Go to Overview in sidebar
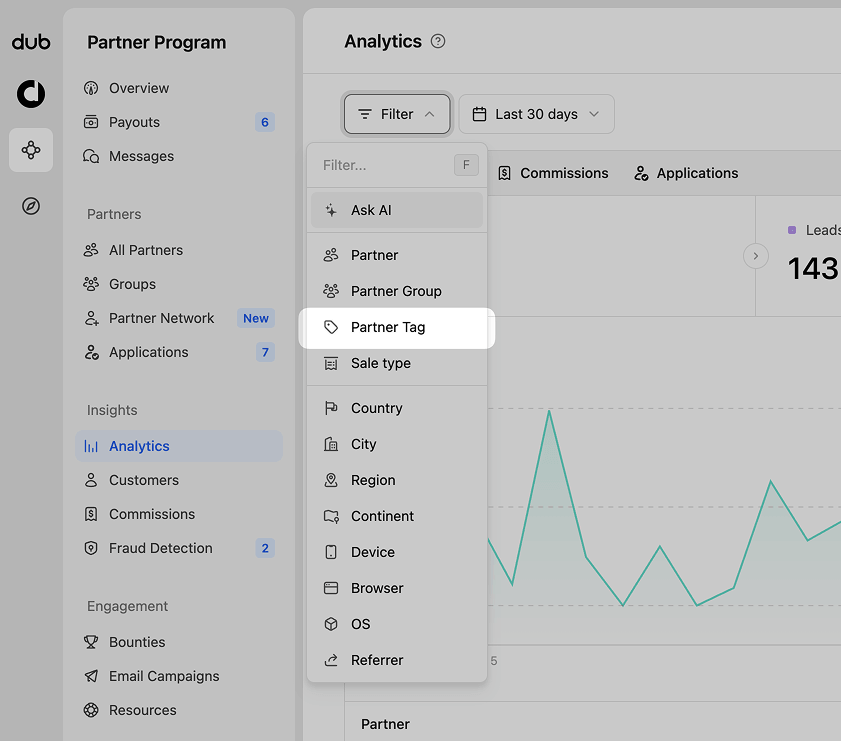This screenshot has height=741, width=841. 179,88
